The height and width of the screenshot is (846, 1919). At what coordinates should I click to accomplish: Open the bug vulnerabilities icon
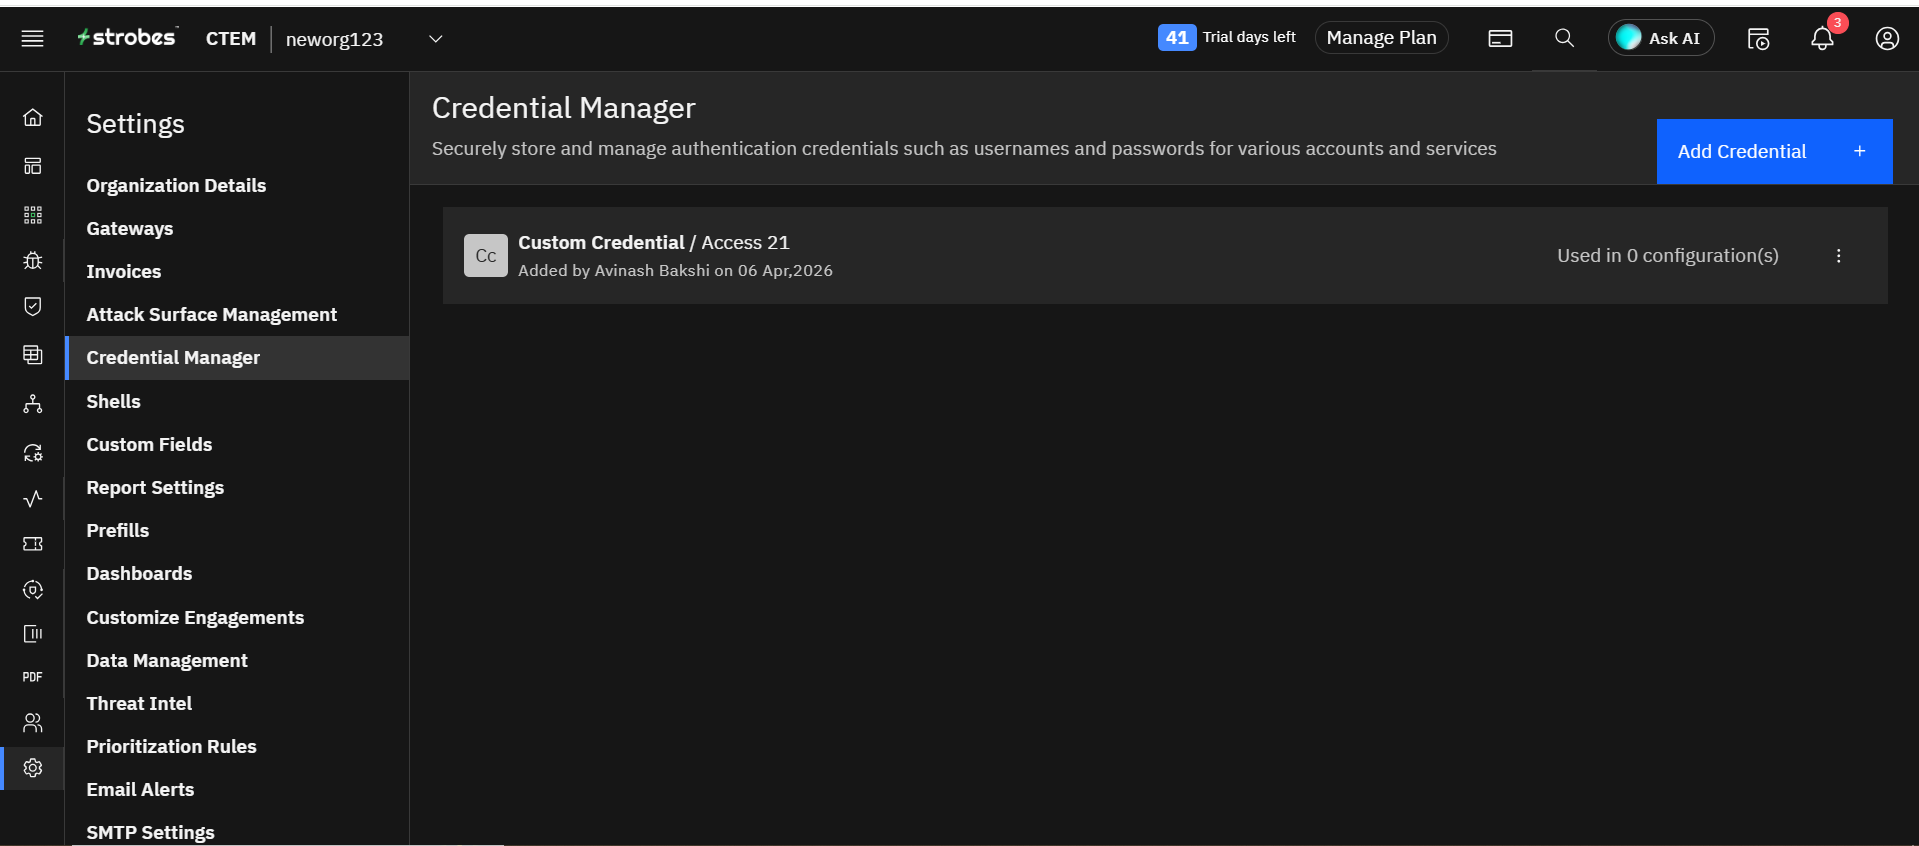point(33,261)
